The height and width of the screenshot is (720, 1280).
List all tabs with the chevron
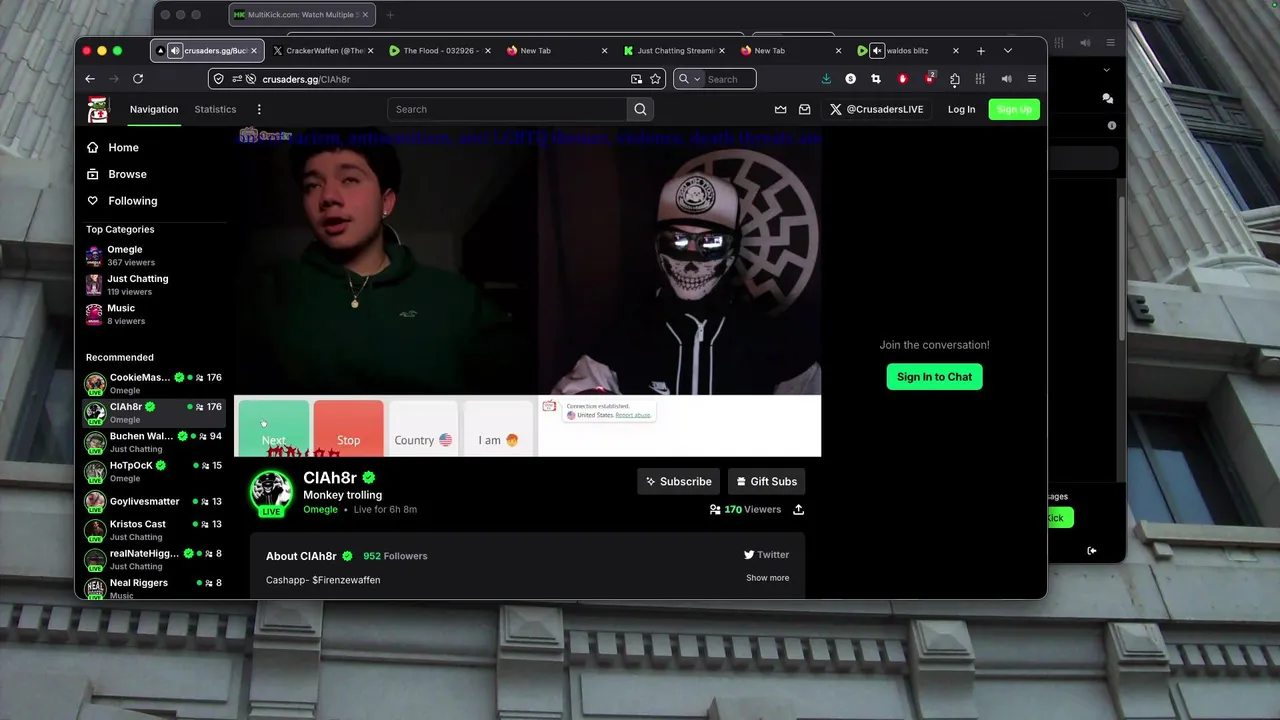tap(1007, 50)
